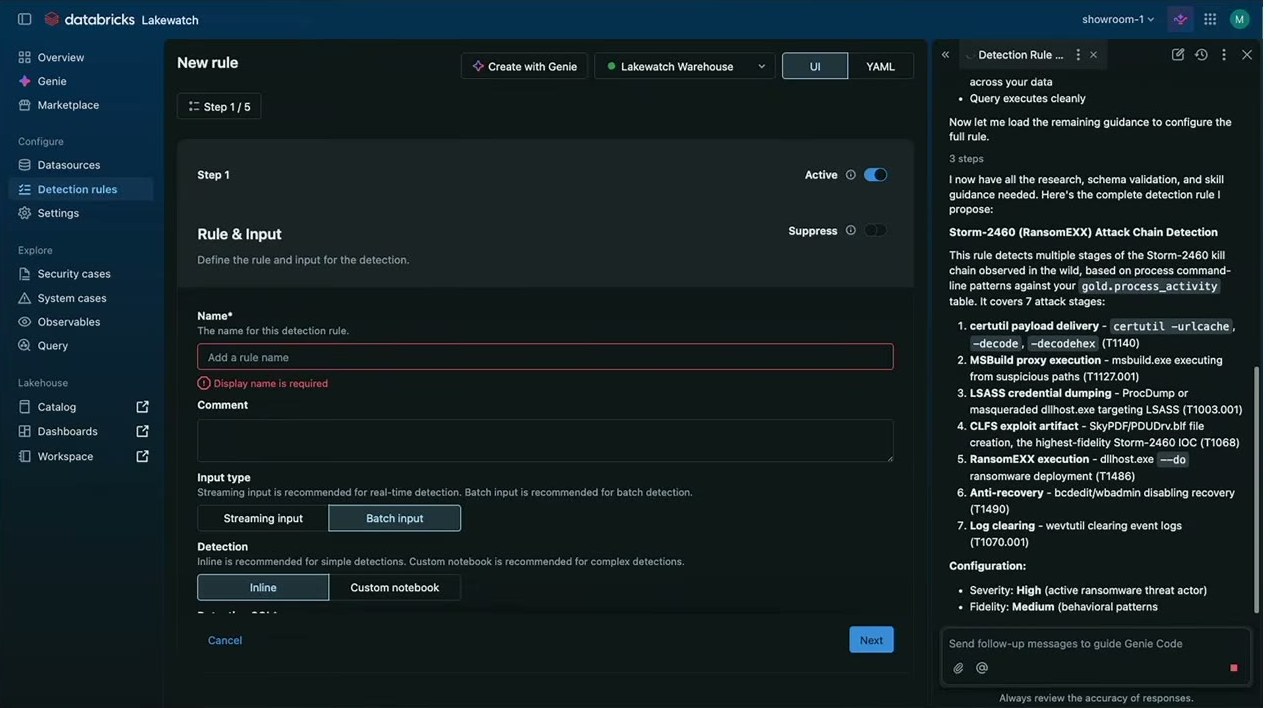The image size is (1270, 708).
Task: Open Dashboards in Lakehouse section
Action: point(68,431)
